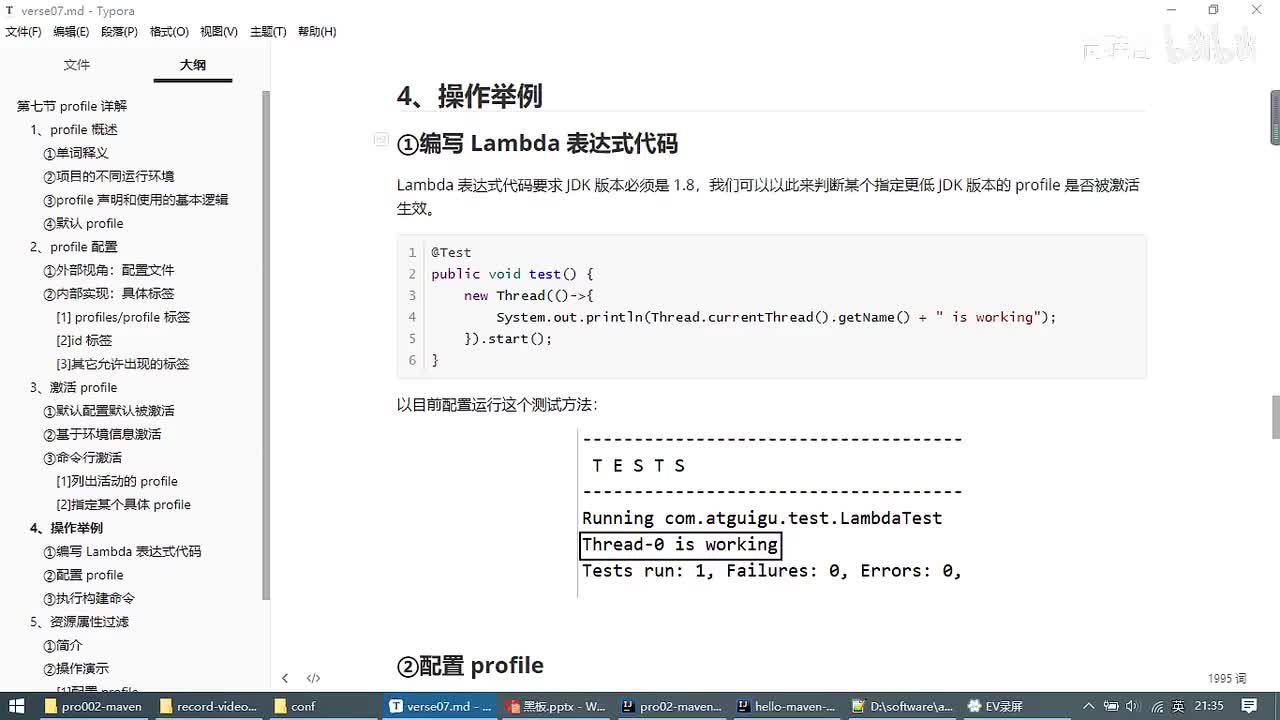
Task: Open the 格式(O) menu
Action: coord(169,32)
